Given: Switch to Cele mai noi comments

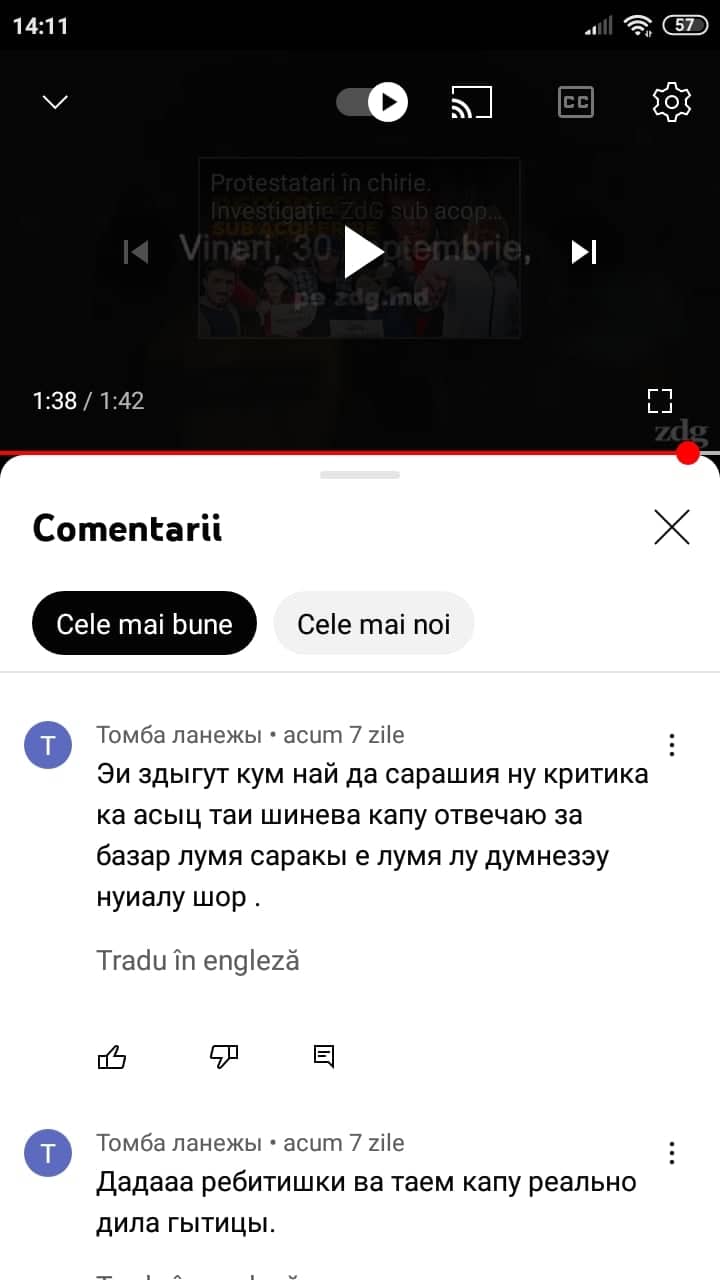Looking at the screenshot, I should 374,624.
